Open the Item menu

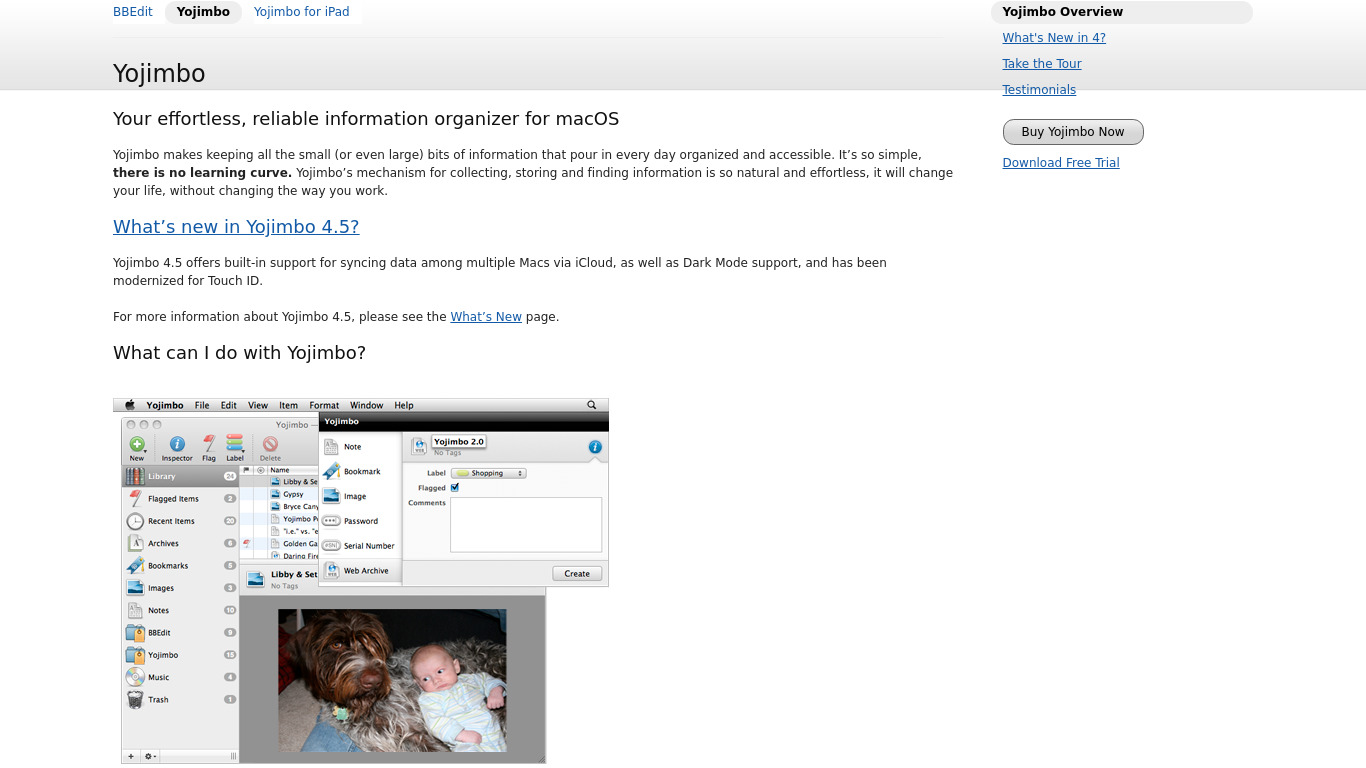tap(288, 405)
